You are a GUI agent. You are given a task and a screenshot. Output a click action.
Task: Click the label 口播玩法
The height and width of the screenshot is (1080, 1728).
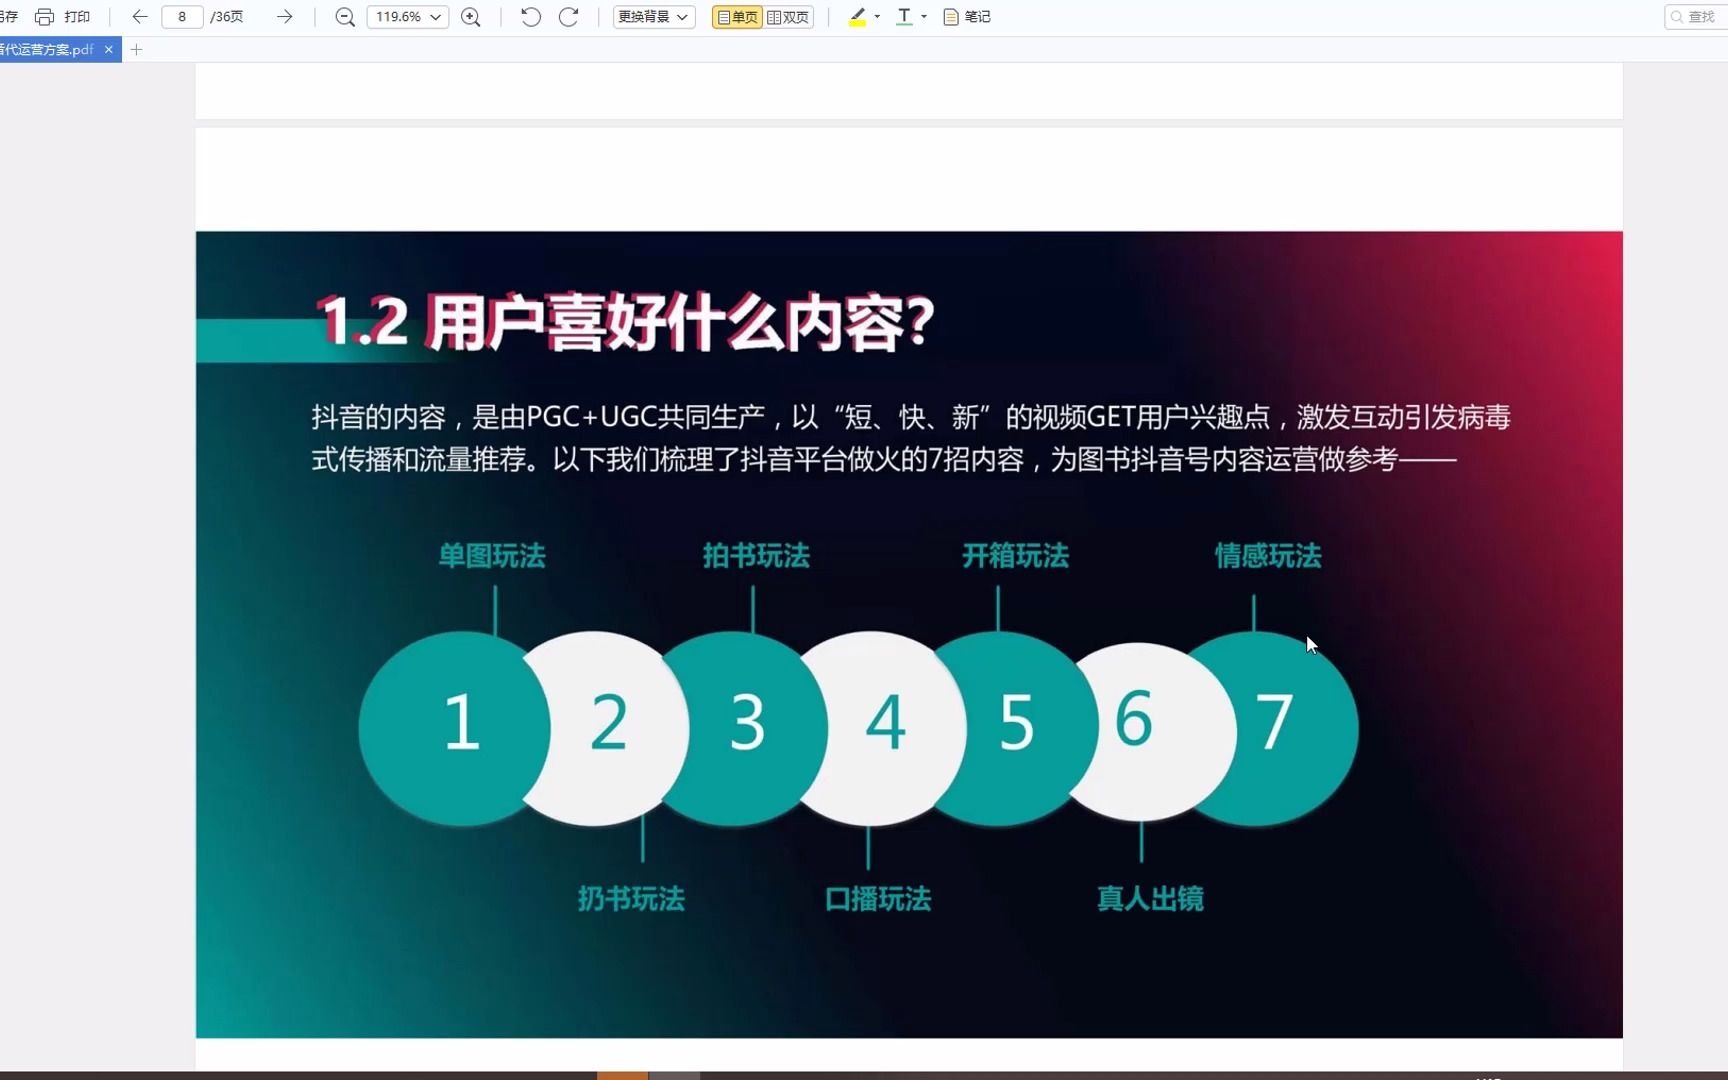click(x=878, y=899)
